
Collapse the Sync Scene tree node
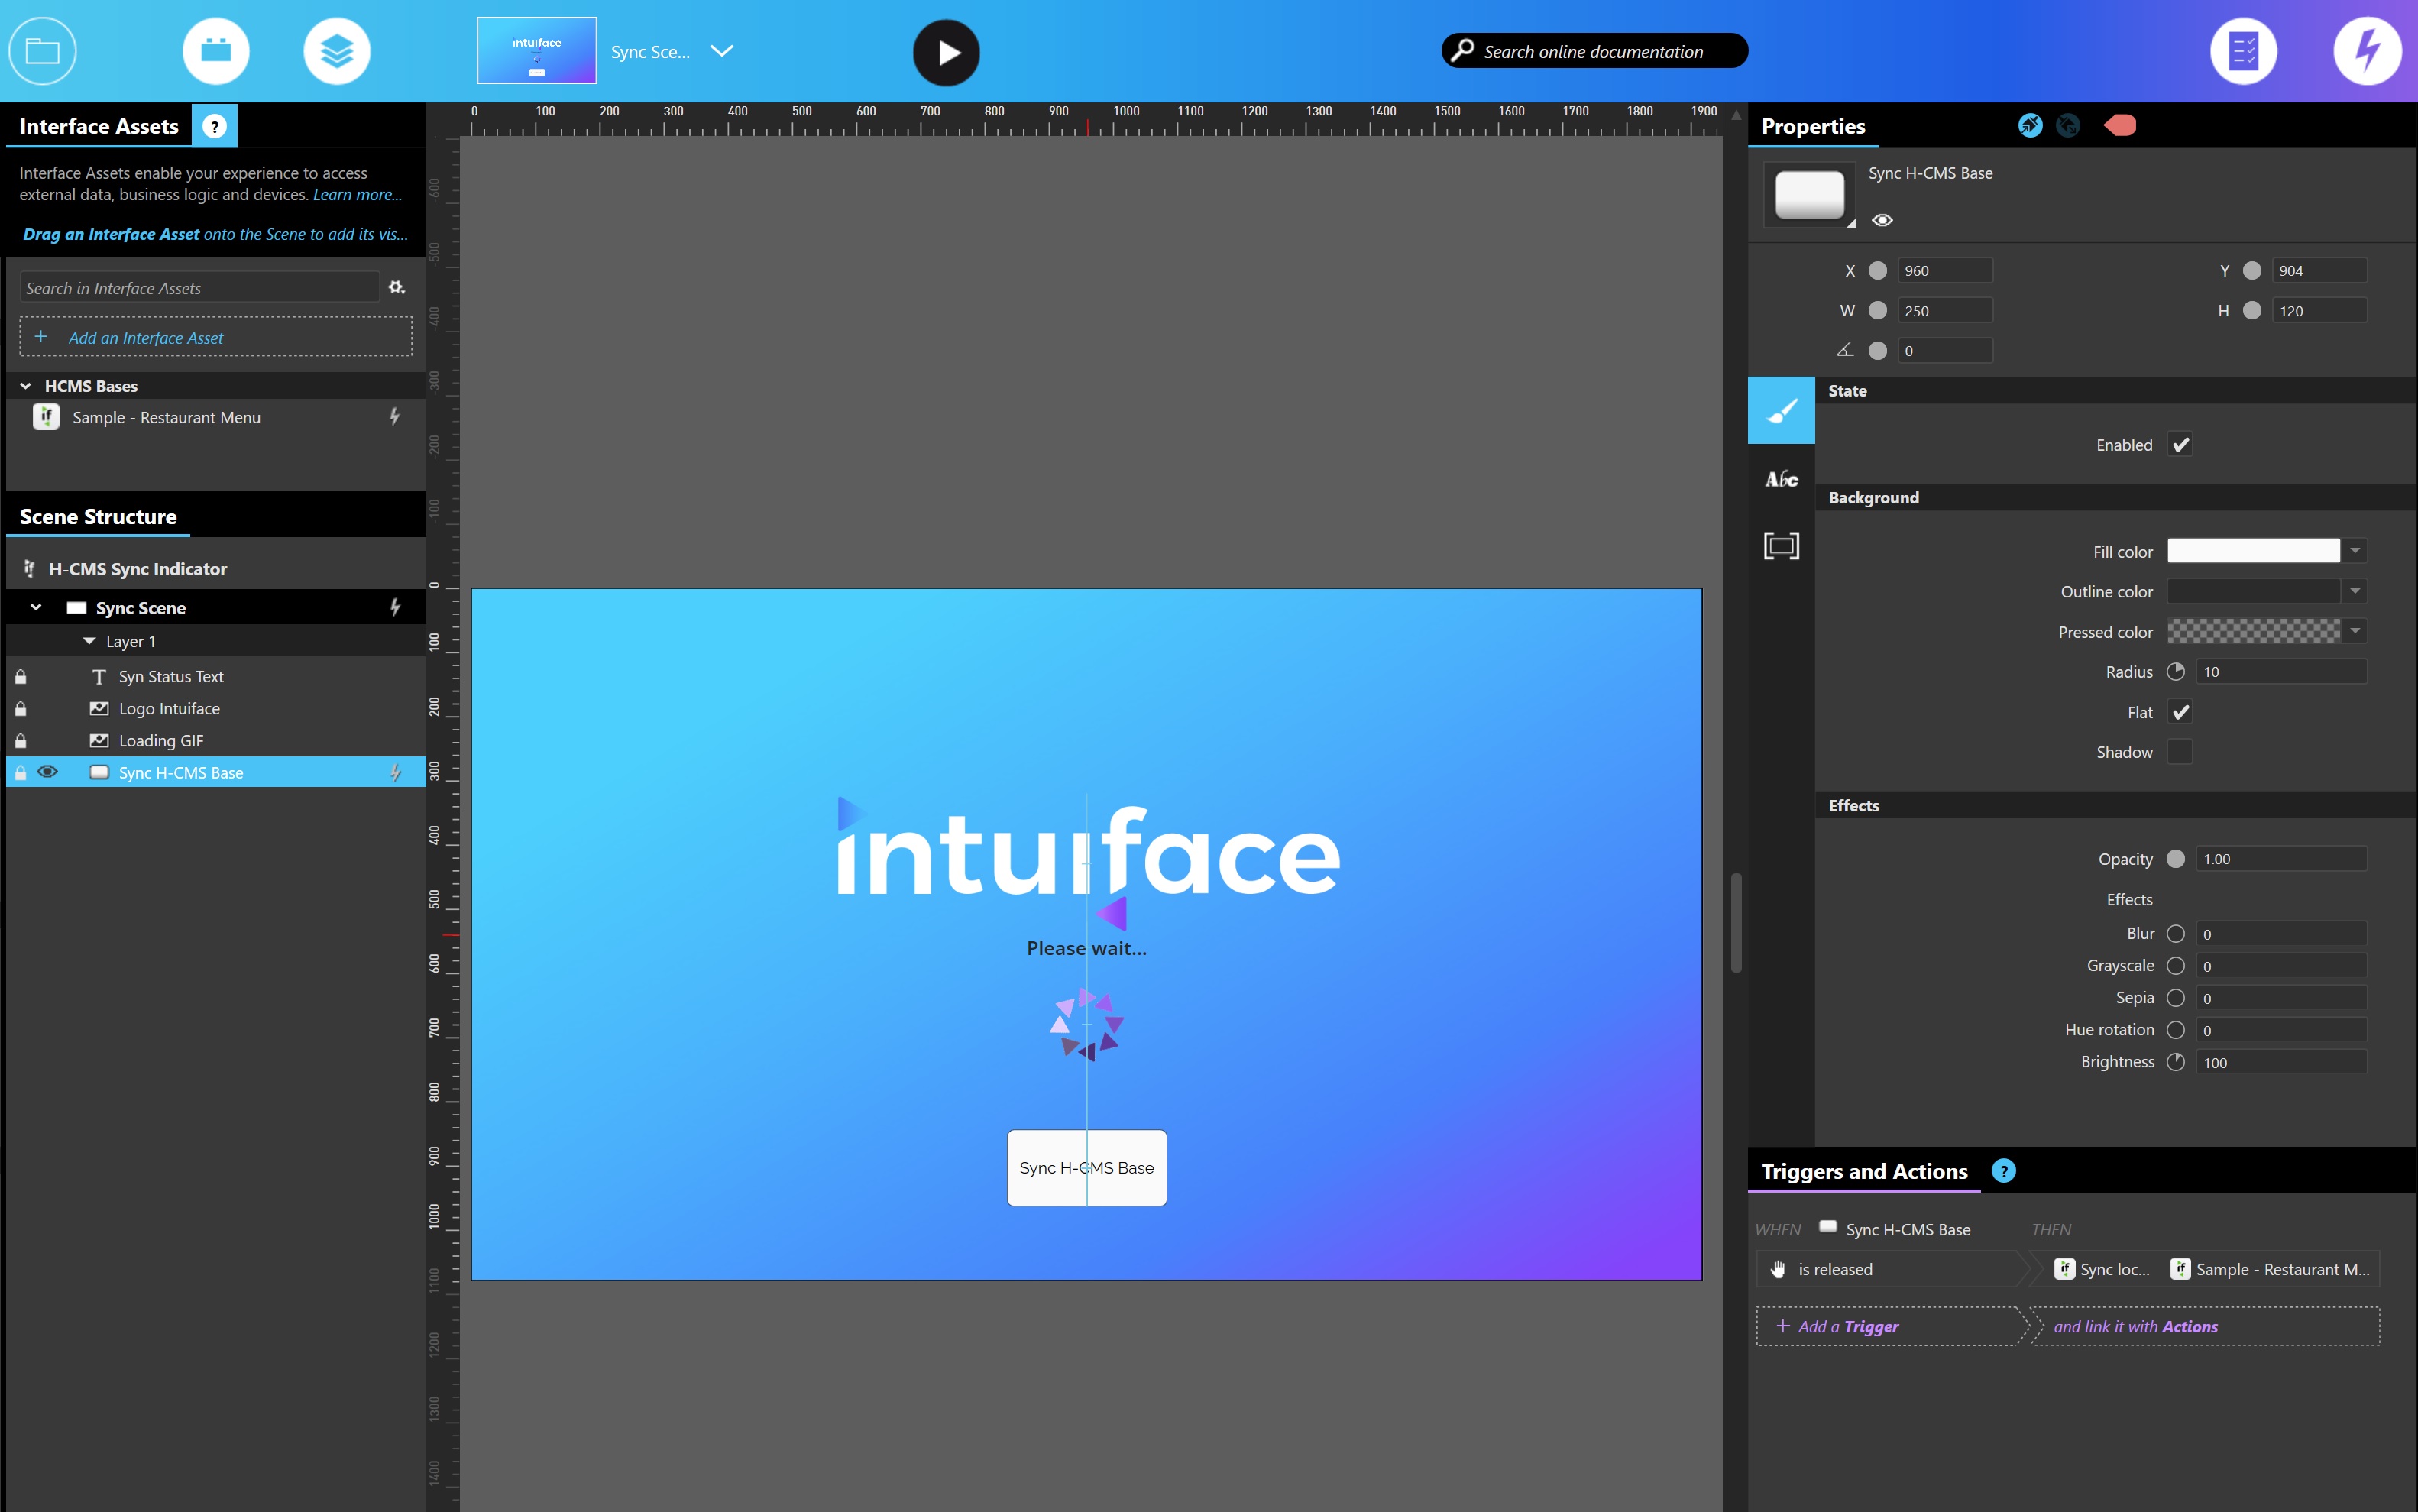pyautogui.click(x=36, y=607)
